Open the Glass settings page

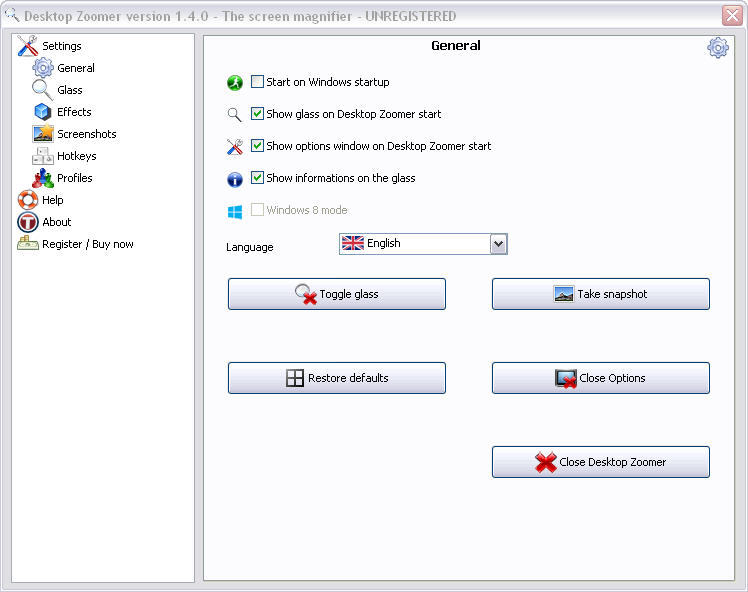pos(70,90)
